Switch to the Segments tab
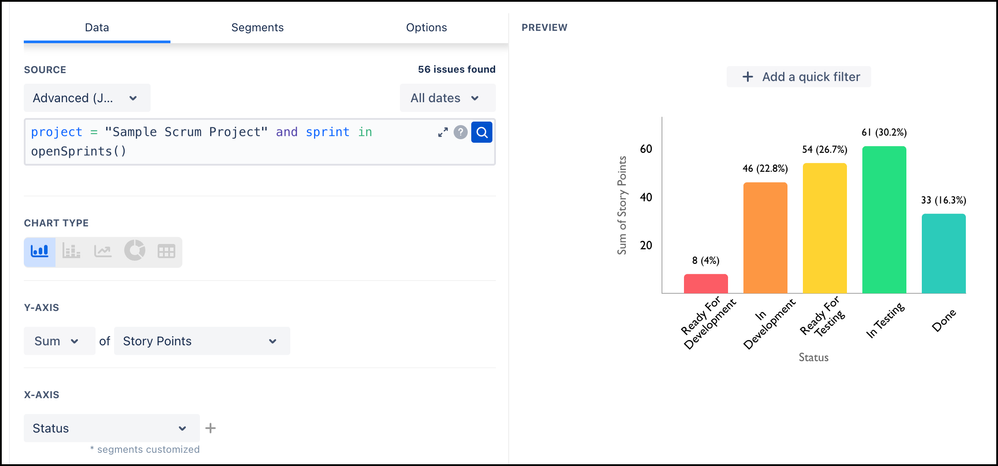Viewport: 998px width, 466px height. coord(257,28)
